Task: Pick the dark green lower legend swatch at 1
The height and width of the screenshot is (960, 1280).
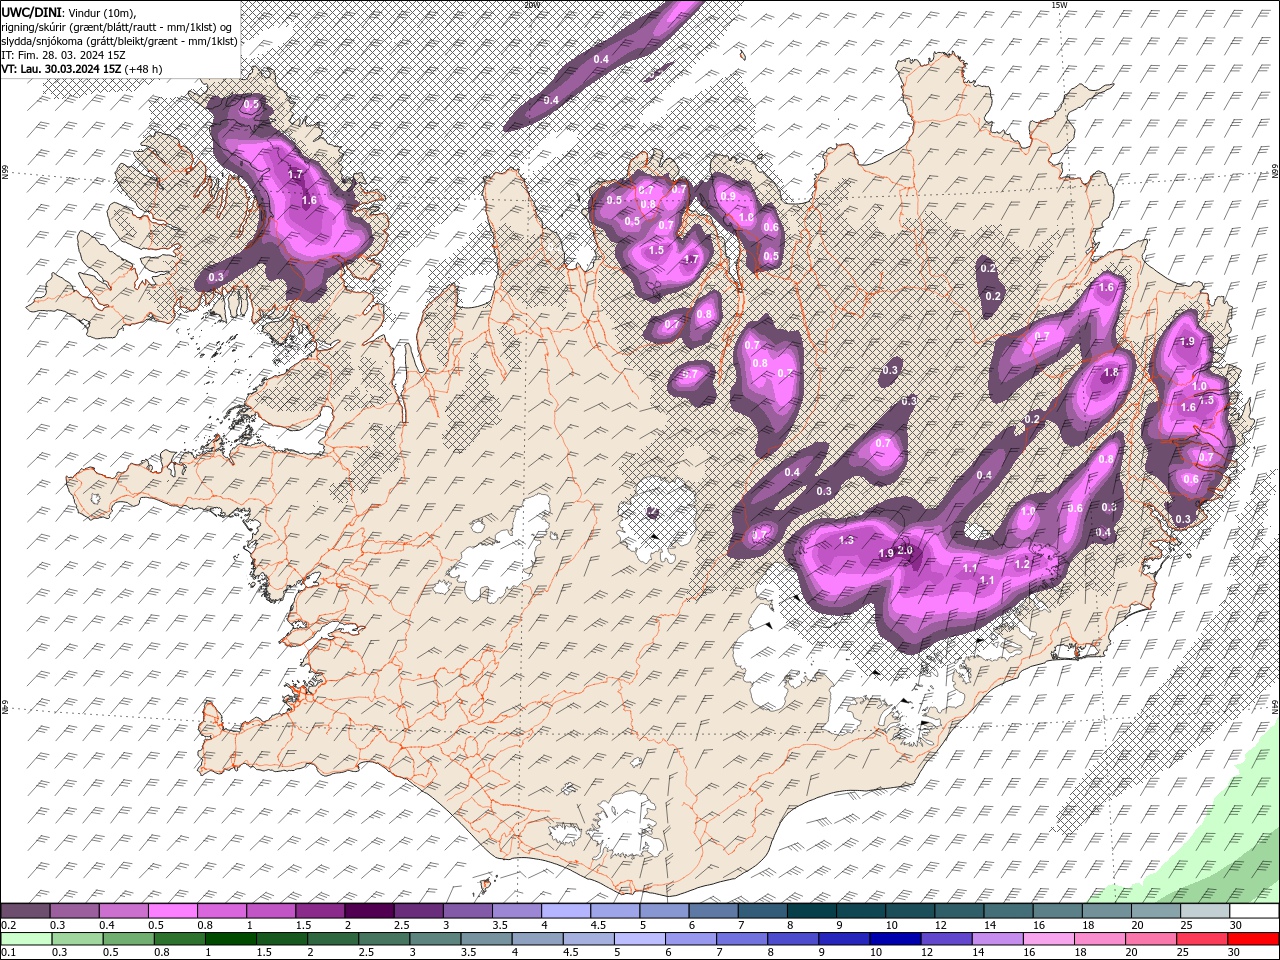Action: pyautogui.click(x=230, y=938)
